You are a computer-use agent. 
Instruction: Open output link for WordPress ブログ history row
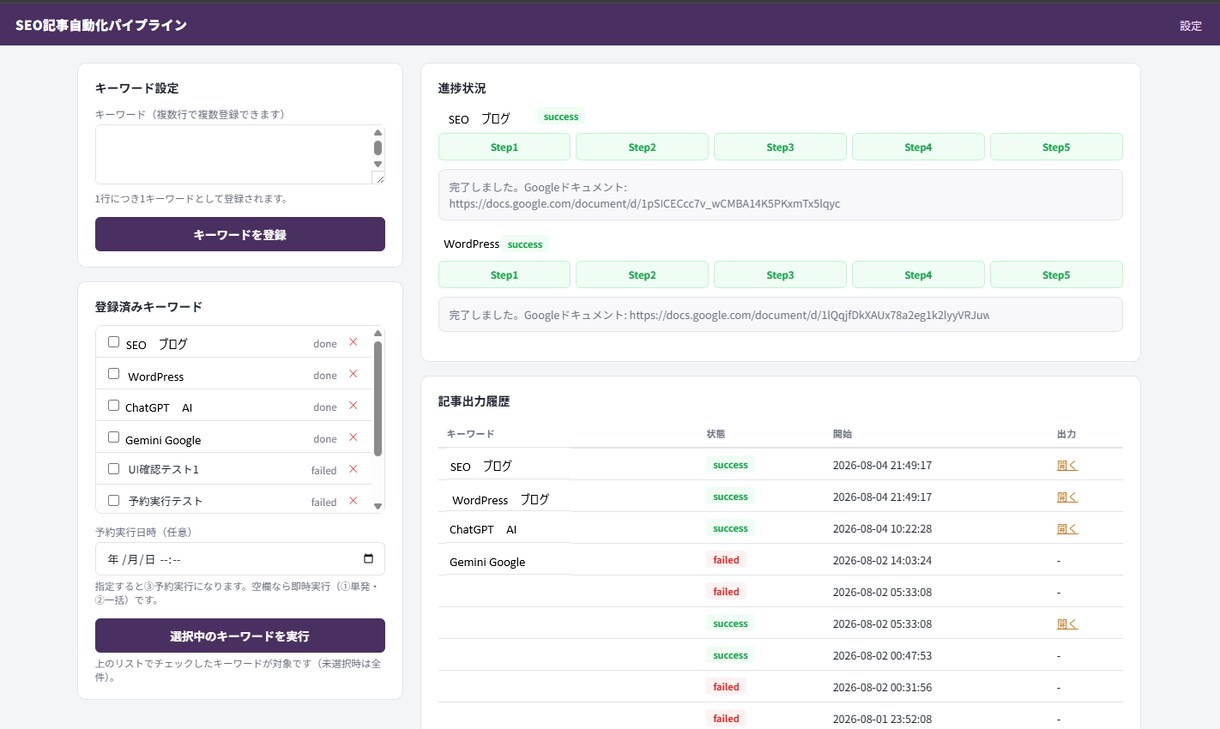tap(1067, 497)
